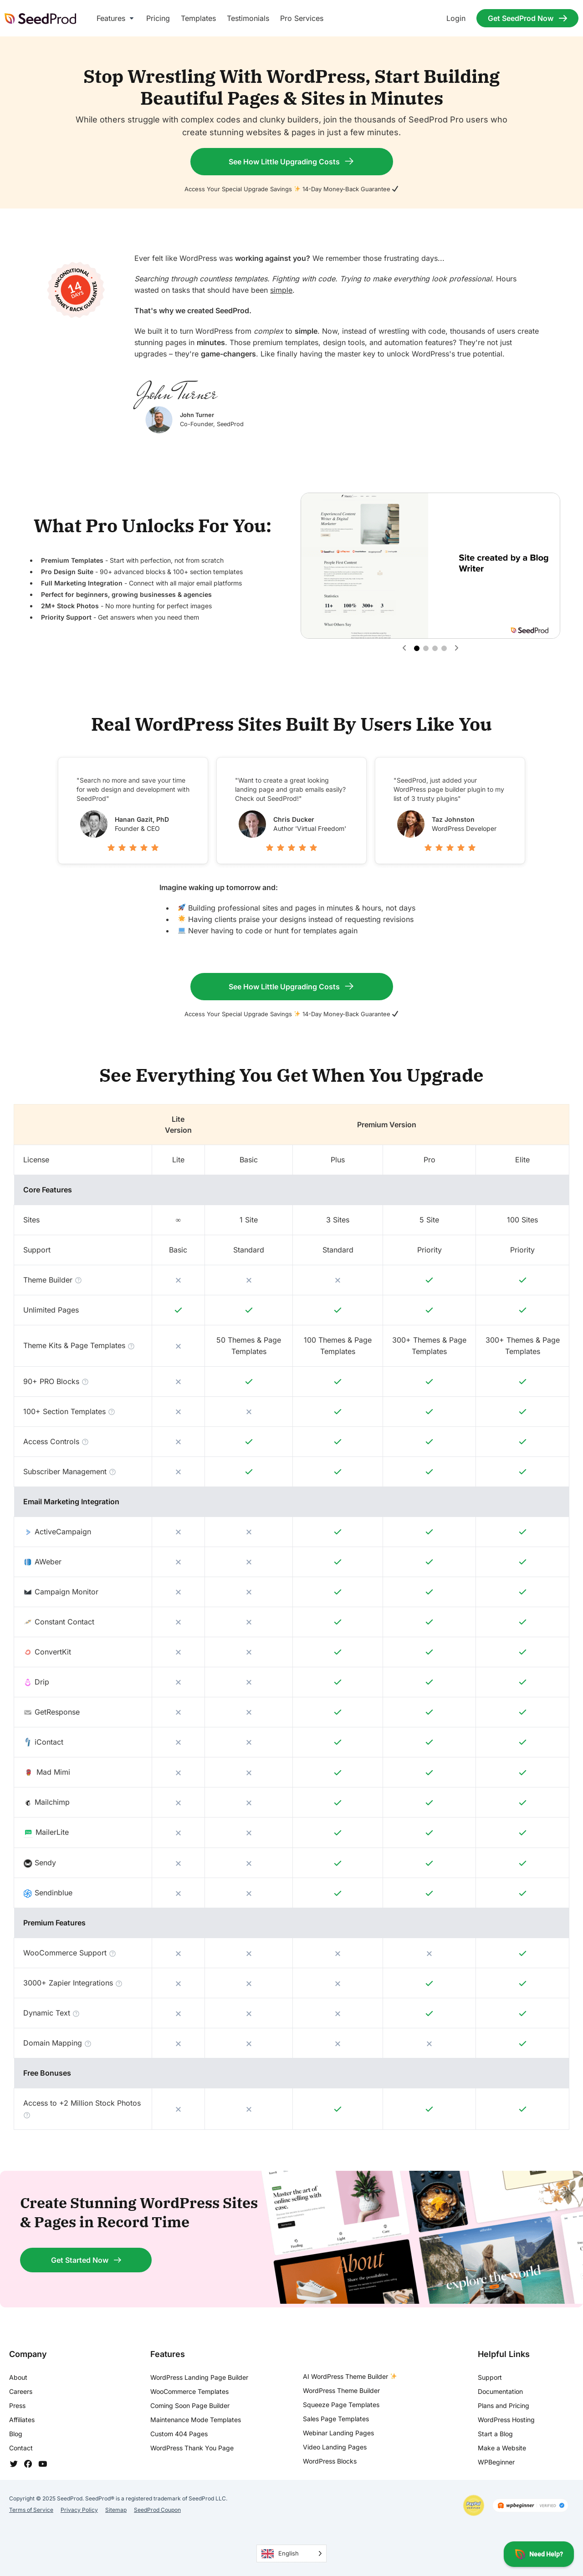Open the YouTube icon in footer
The image size is (583, 2576).
42,2463
